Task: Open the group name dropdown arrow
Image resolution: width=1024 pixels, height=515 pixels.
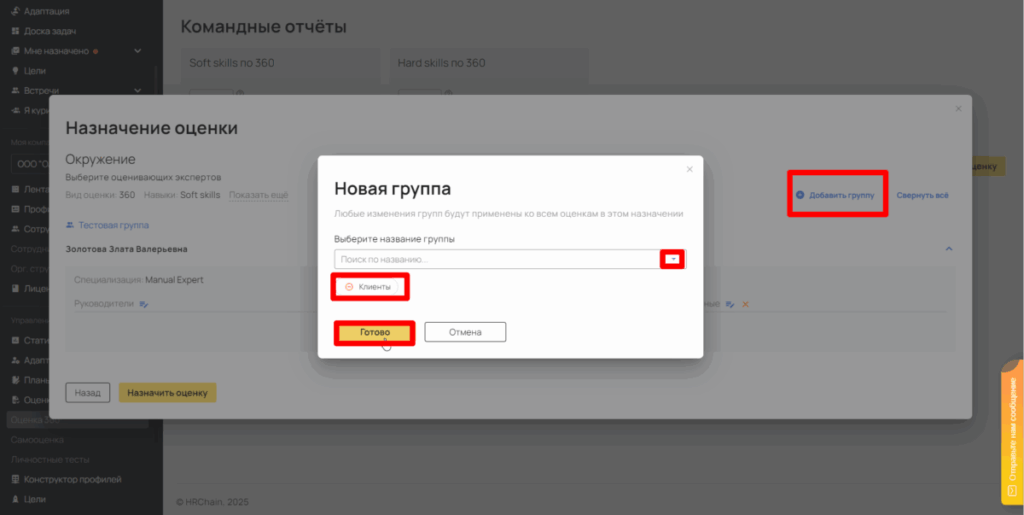Action: [673, 259]
